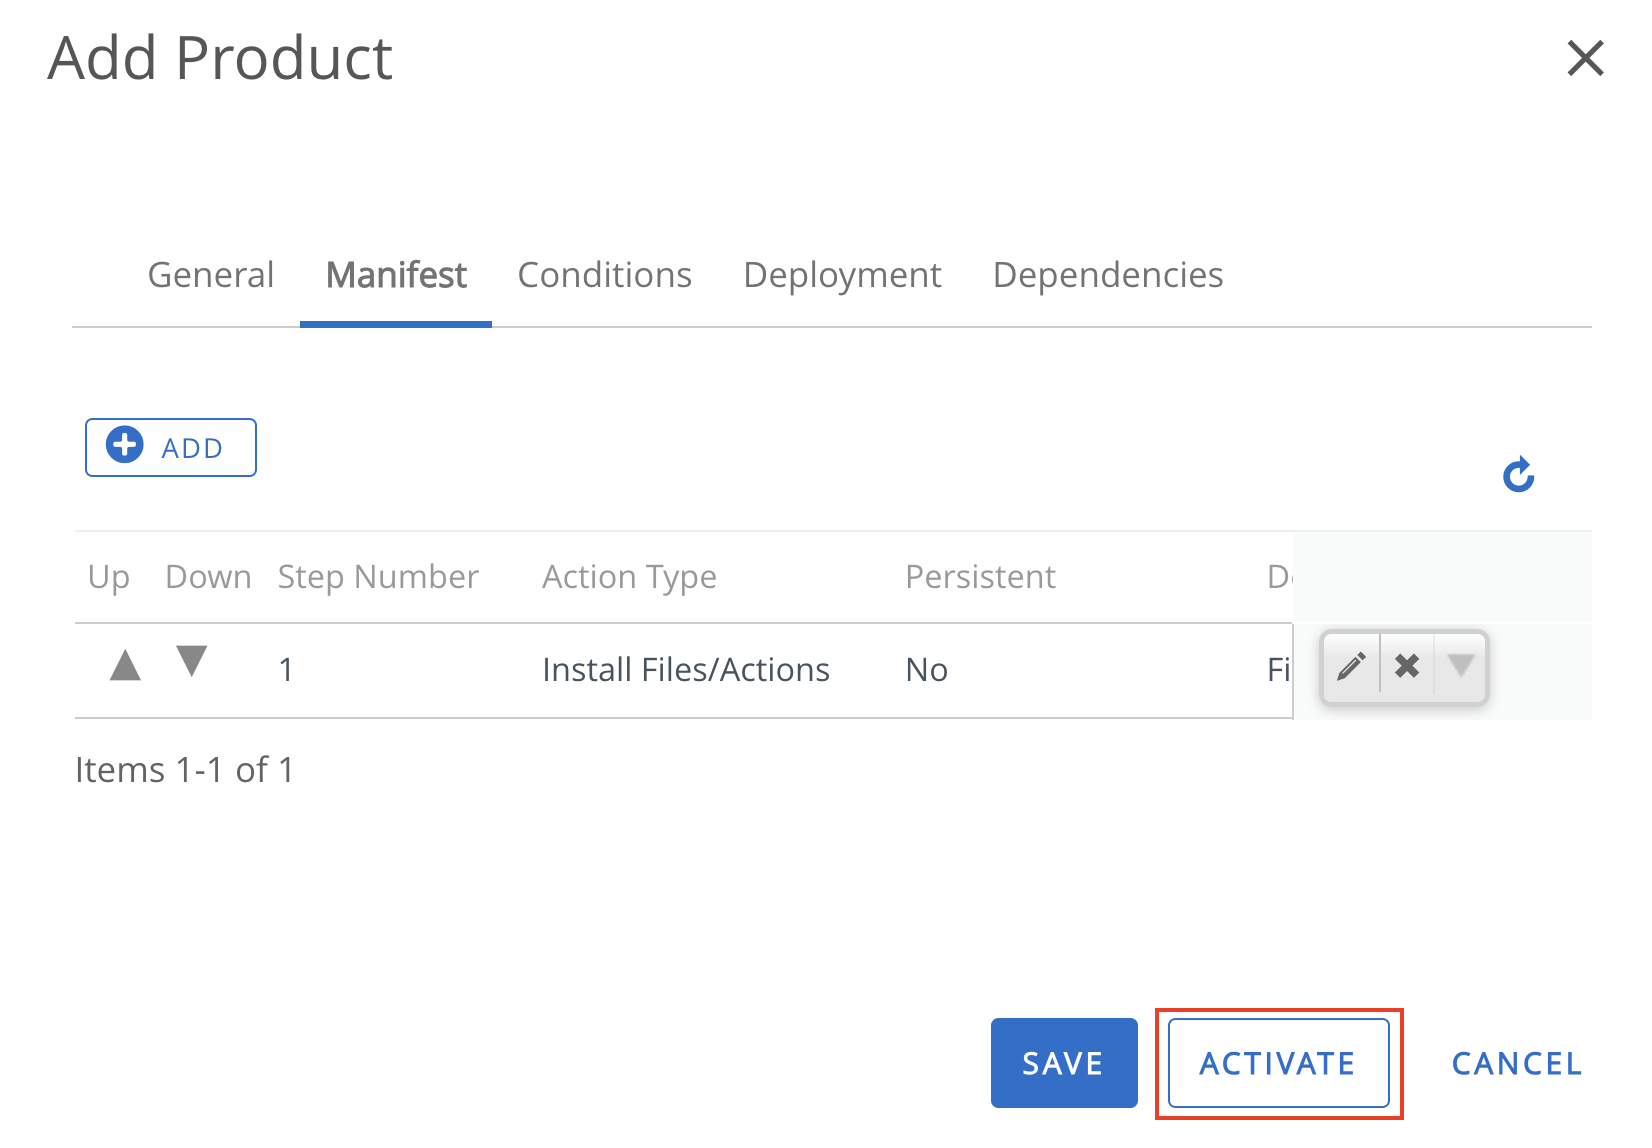Screen dimensions: 1652x1148
Task: Save the product
Action: (1063, 1063)
